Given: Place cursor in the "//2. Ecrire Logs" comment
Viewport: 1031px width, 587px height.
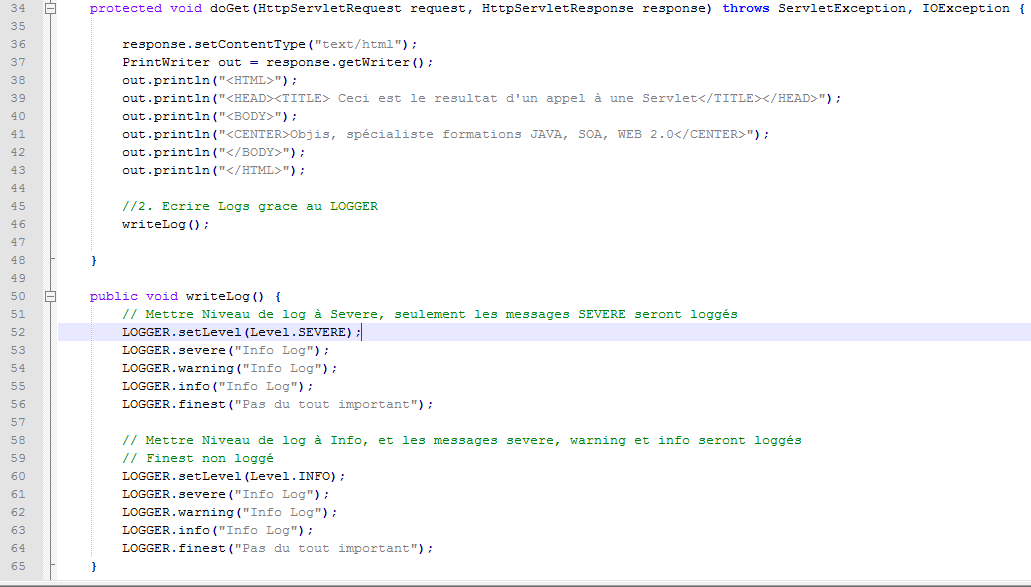Looking at the screenshot, I should (250, 206).
